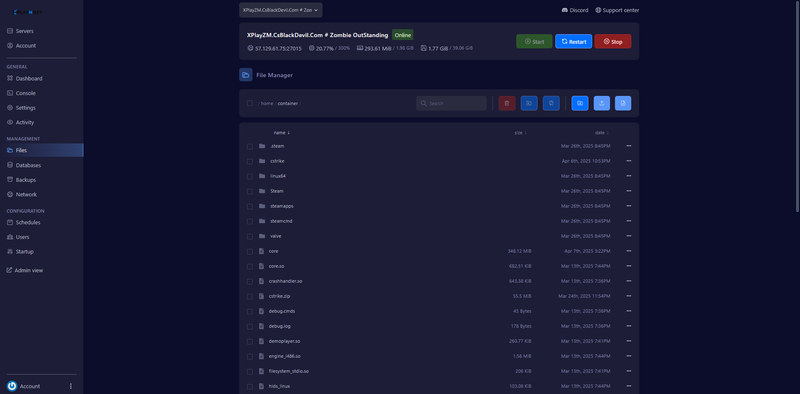The height and width of the screenshot is (394, 800).
Task: Select the core.so file checkbox
Action: click(x=249, y=266)
